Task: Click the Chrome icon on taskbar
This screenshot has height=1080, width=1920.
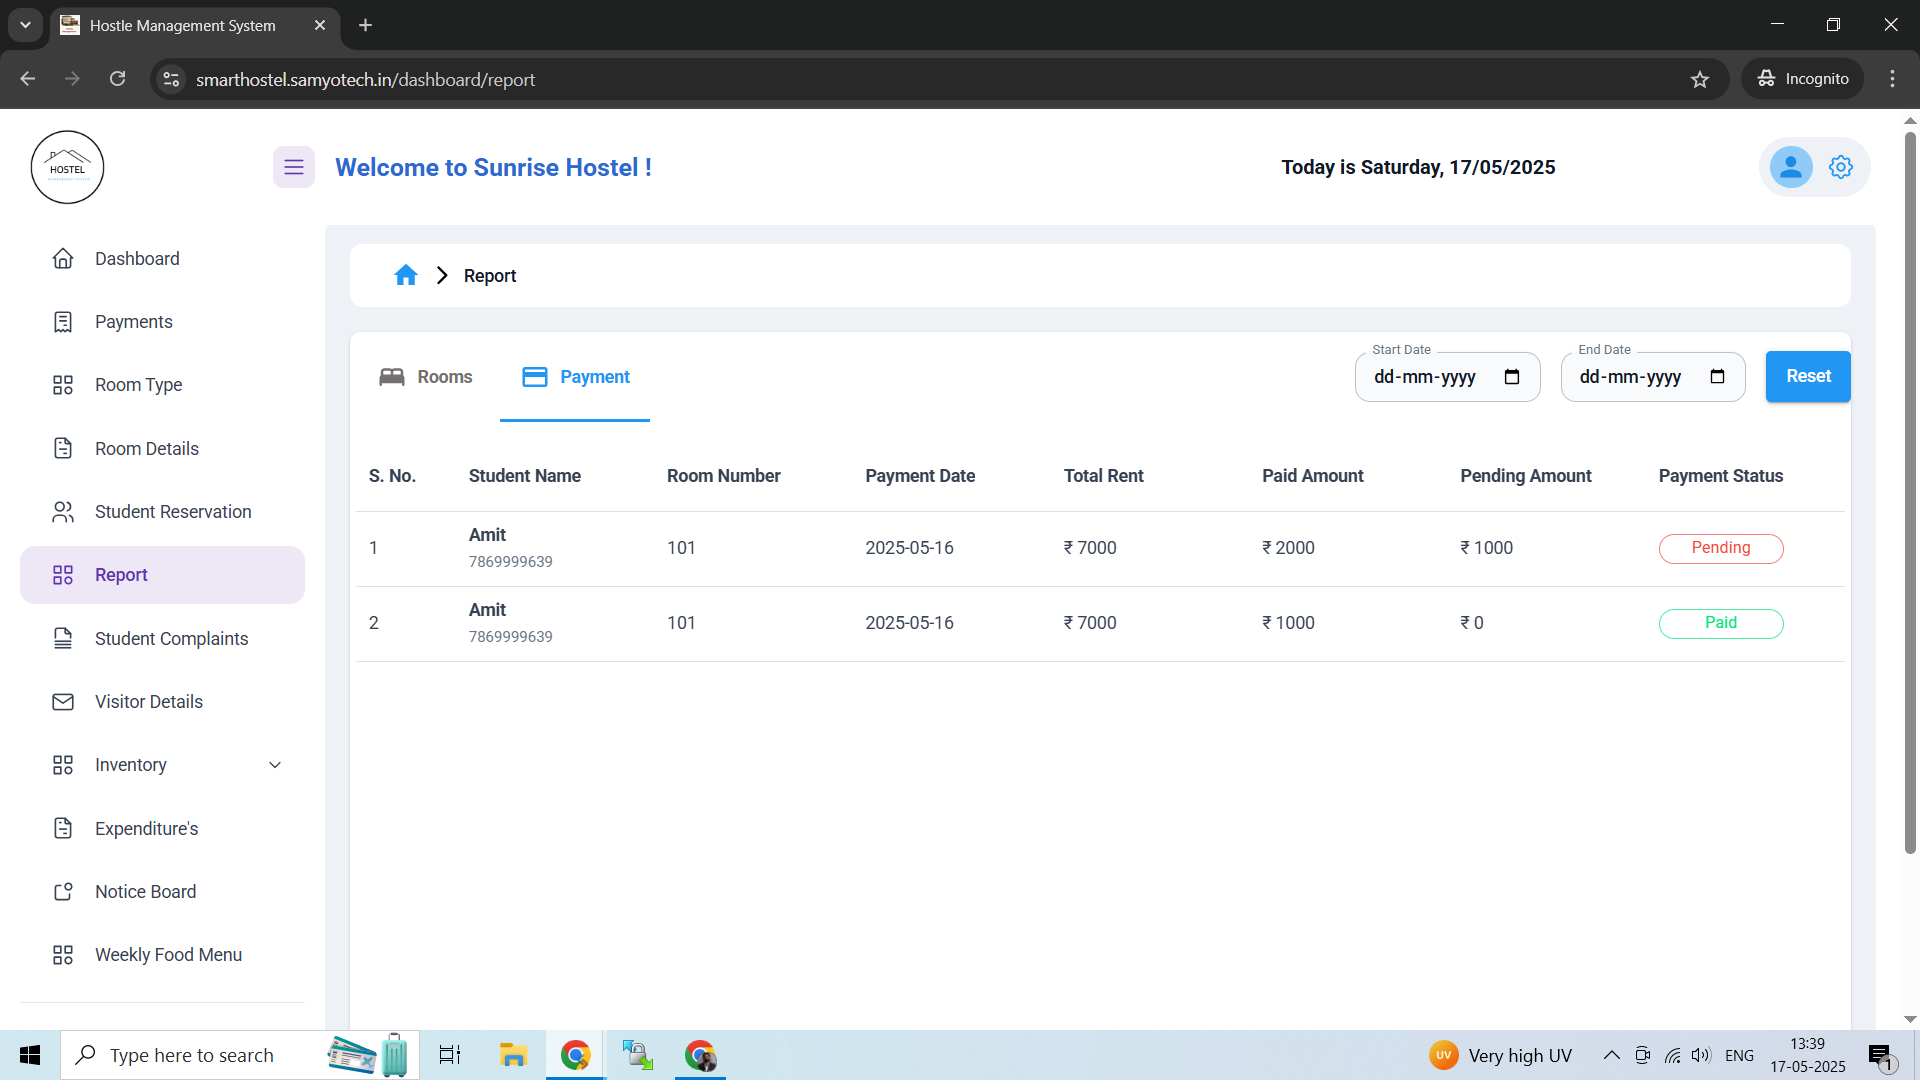Action: [x=575, y=1054]
